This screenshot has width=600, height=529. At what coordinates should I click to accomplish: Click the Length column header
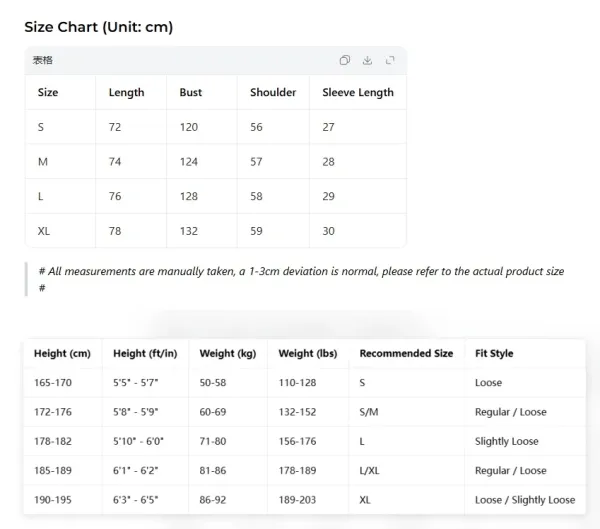click(126, 93)
